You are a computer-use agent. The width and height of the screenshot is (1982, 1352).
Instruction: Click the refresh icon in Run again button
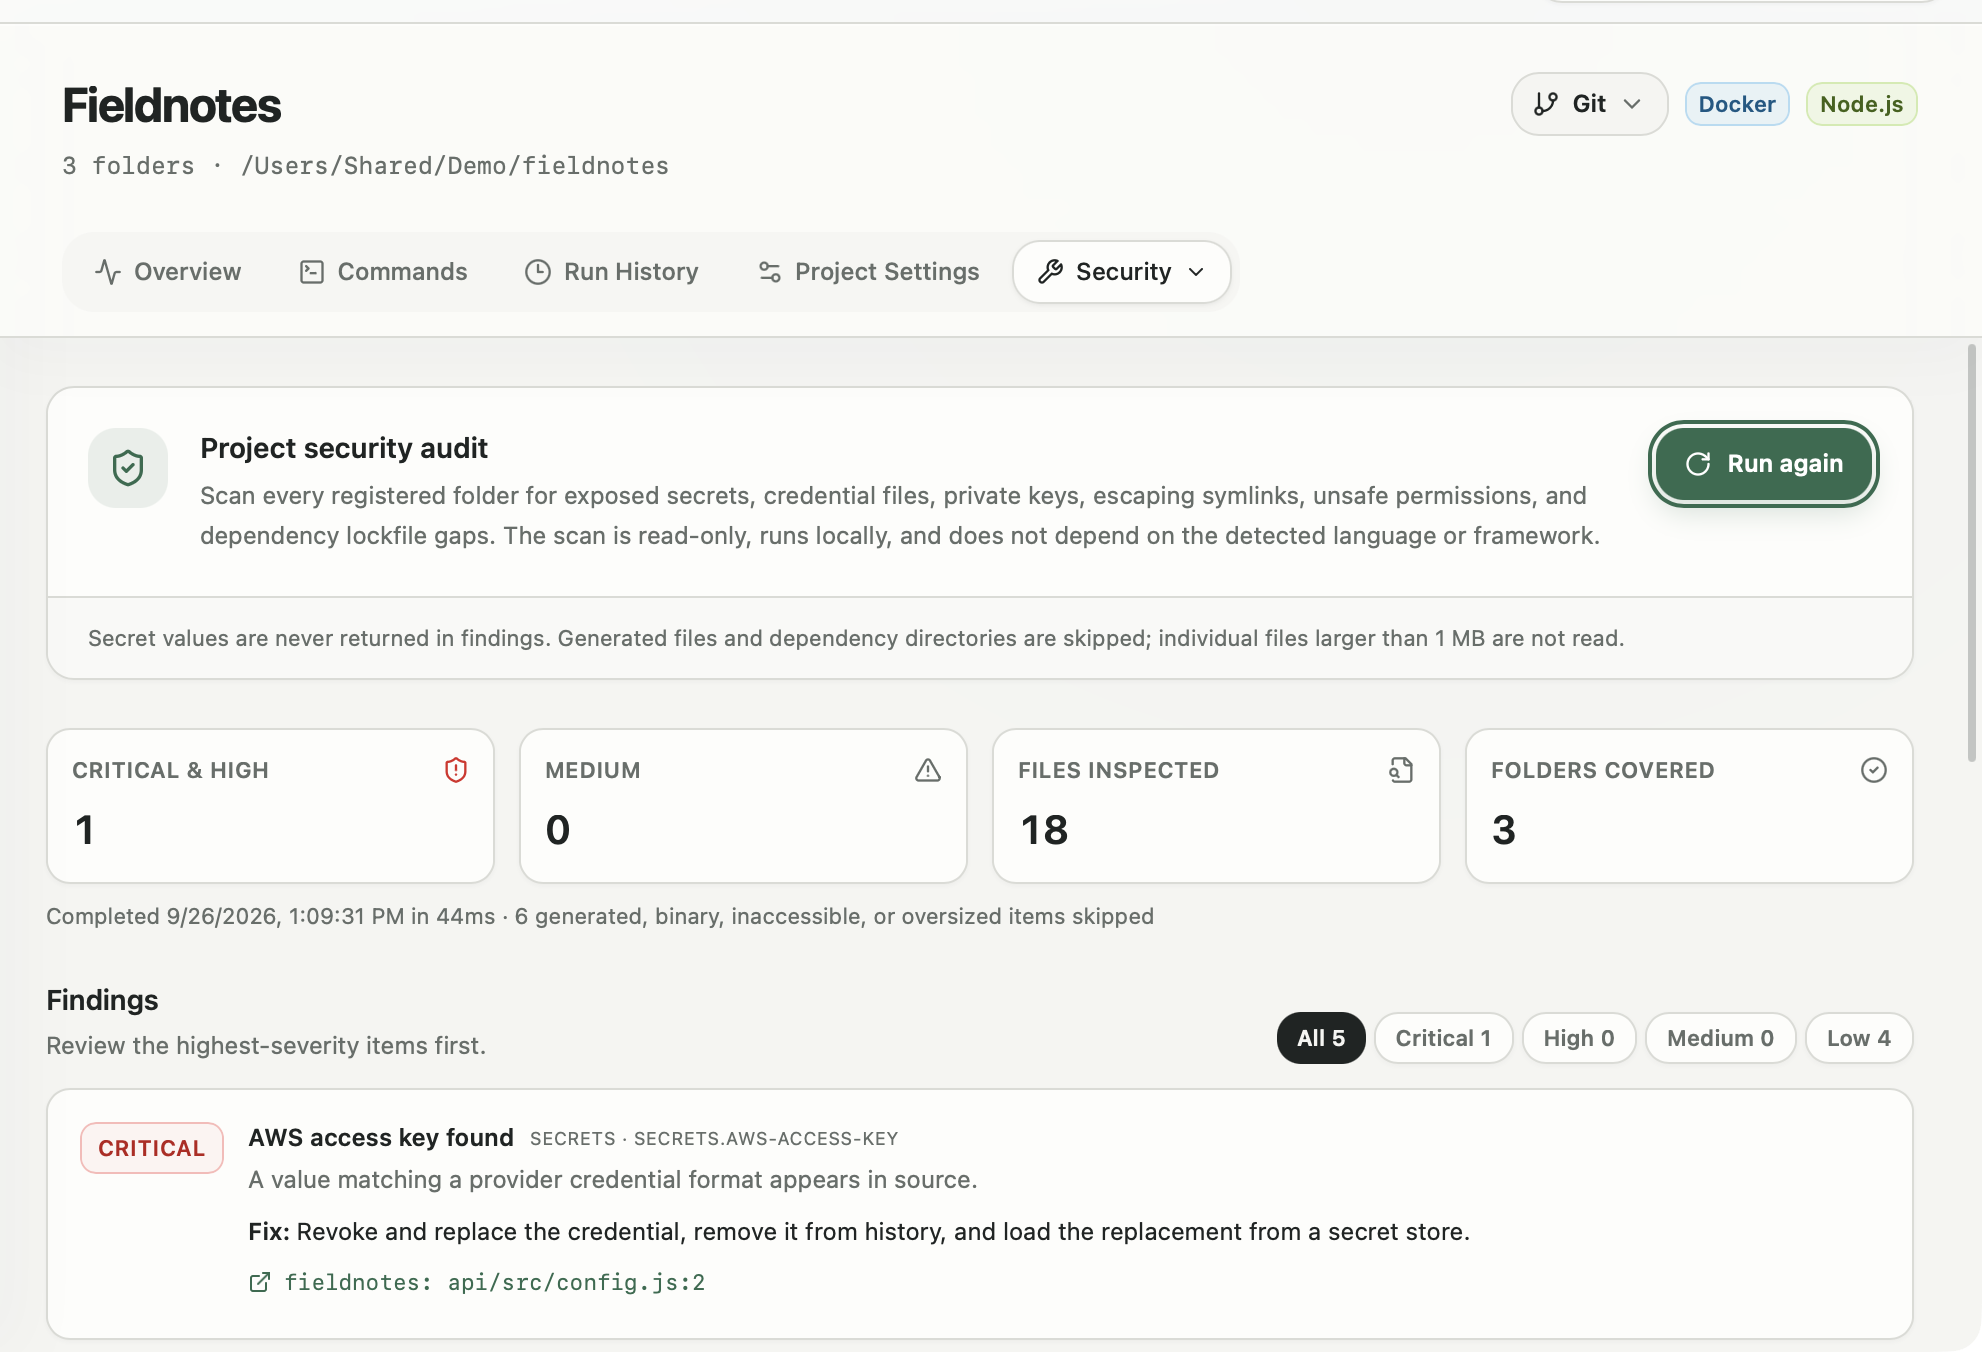(x=1698, y=464)
